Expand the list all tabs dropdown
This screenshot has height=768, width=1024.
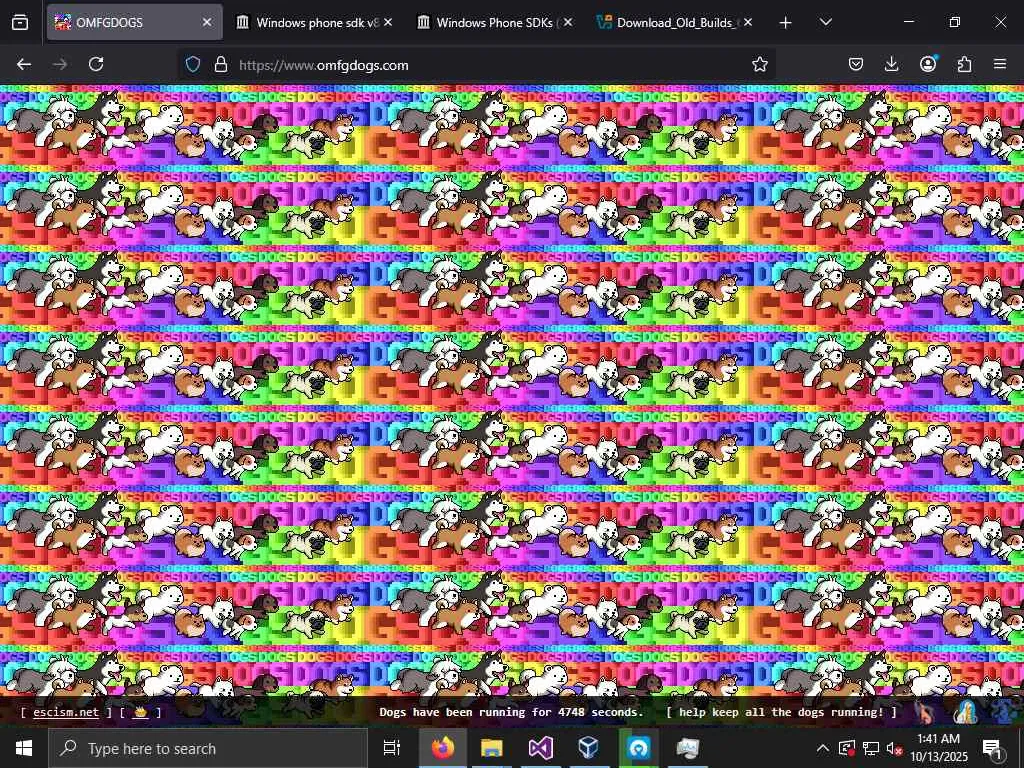(825, 22)
